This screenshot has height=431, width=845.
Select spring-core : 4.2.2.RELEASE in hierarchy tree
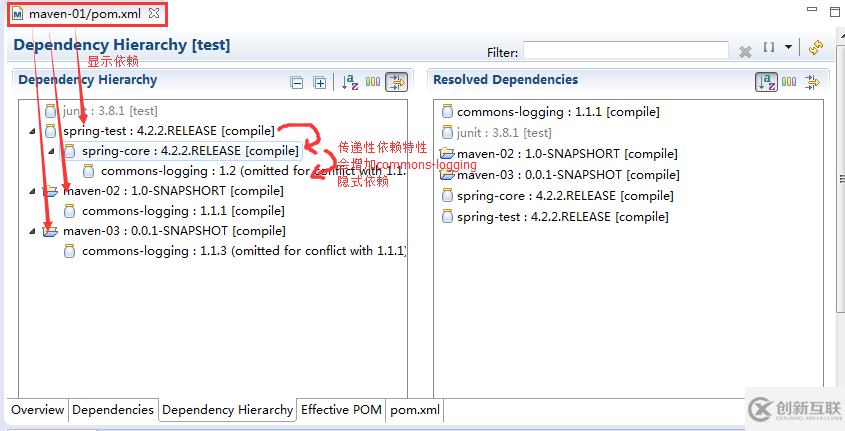click(190, 151)
